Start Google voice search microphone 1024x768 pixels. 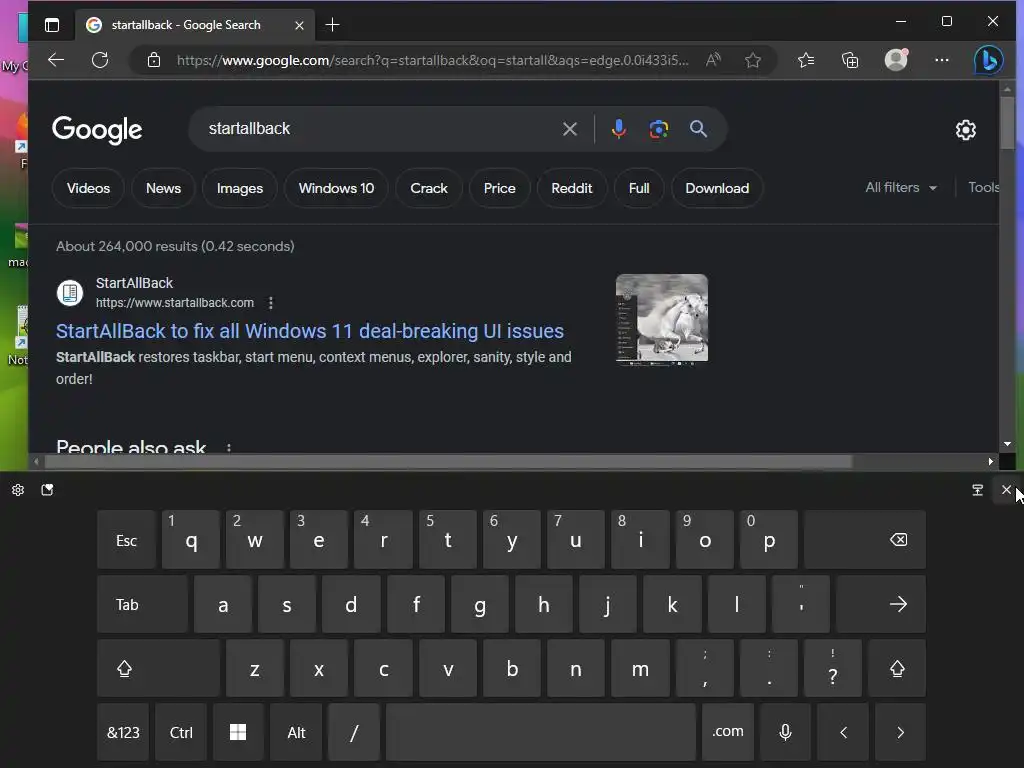pyautogui.click(x=618, y=129)
